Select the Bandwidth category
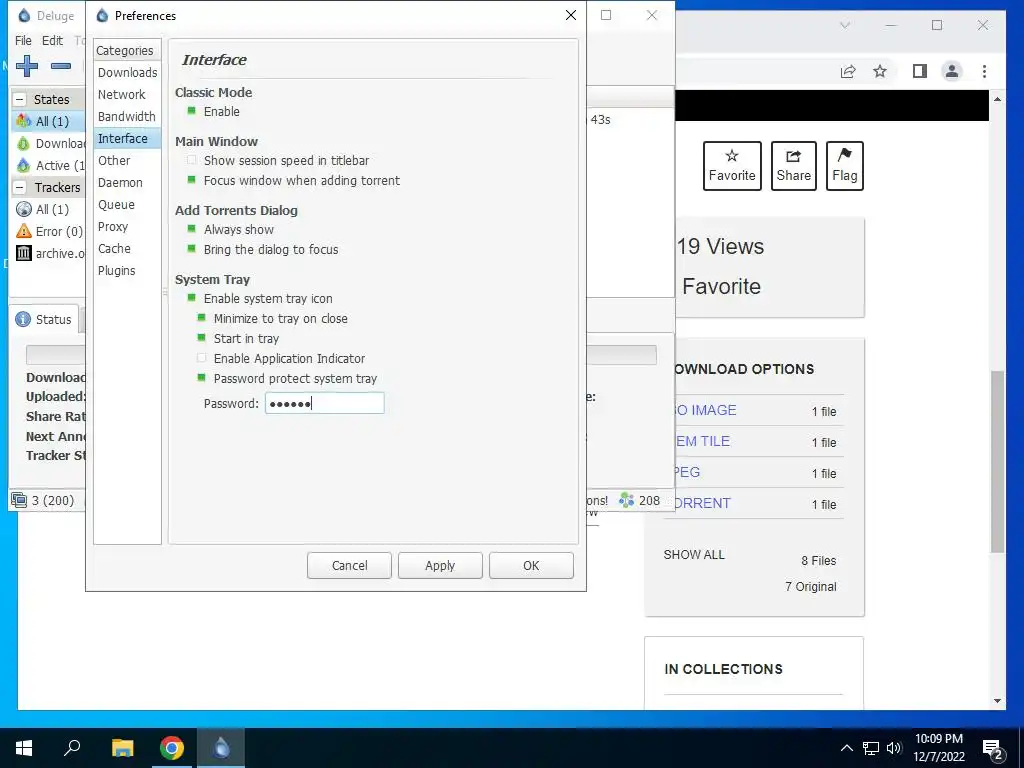 pyautogui.click(x=127, y=116)
